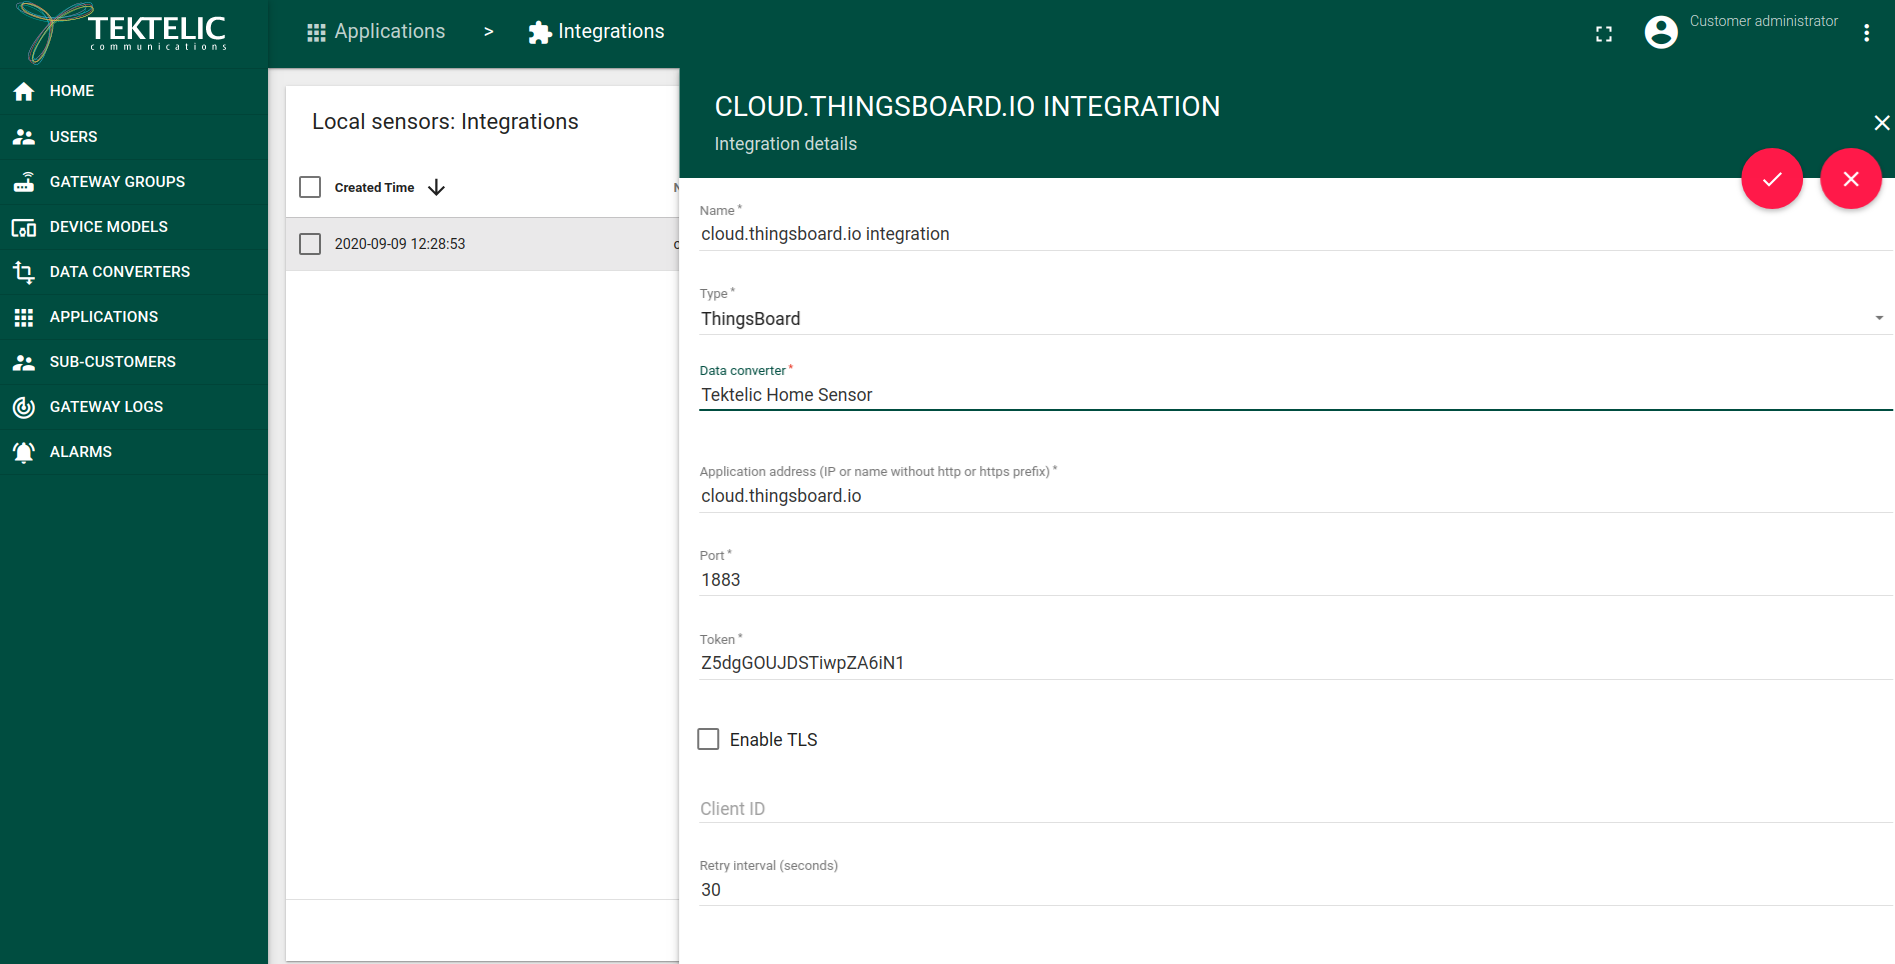
Task: Toggle fullscreen mode icon in header
Action: point(1604,34)
